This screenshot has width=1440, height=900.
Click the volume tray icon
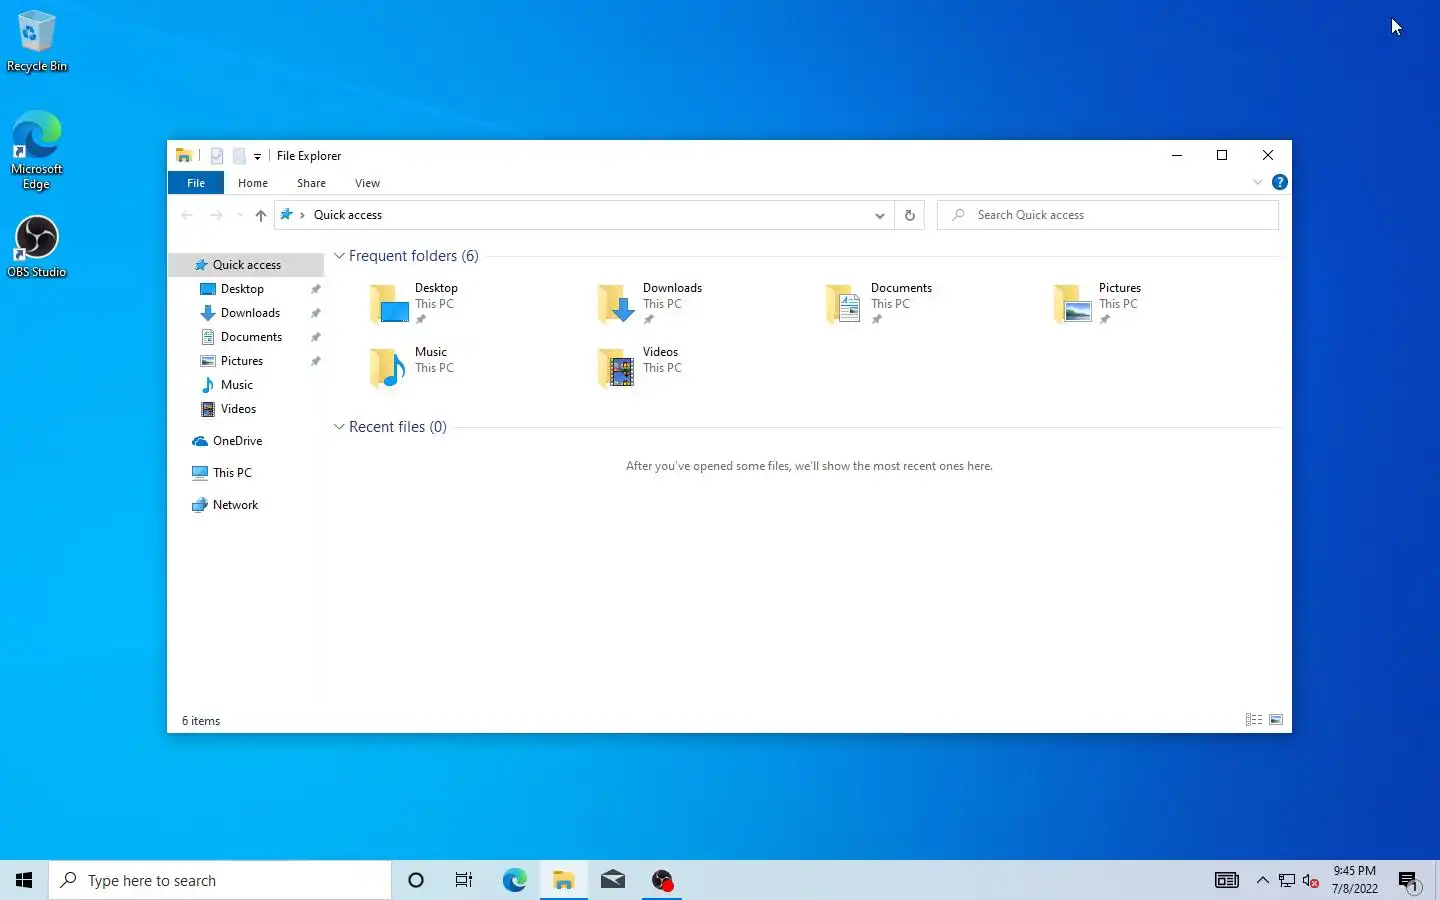click(1311, 880)
